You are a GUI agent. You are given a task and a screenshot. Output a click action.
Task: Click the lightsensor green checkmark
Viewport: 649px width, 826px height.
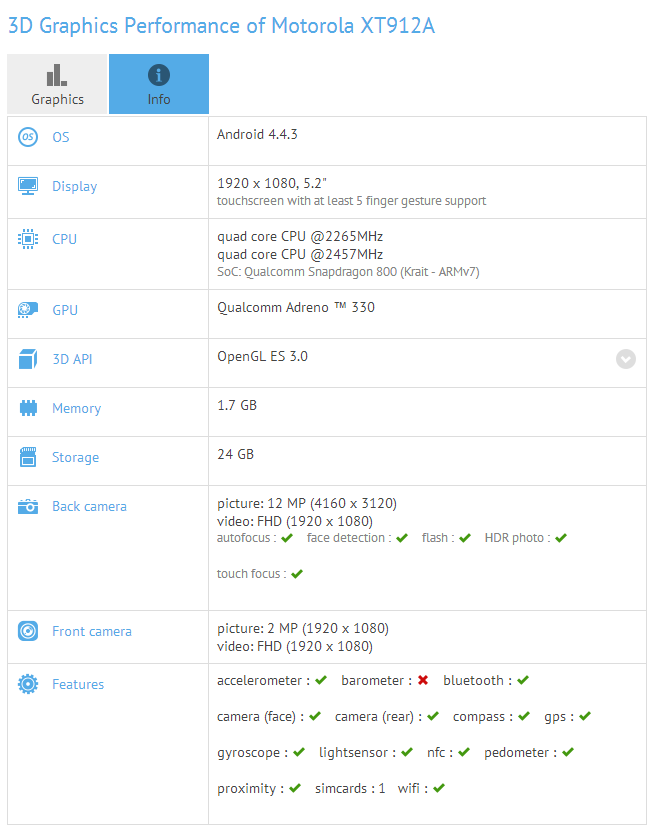[x=407, y=752]
